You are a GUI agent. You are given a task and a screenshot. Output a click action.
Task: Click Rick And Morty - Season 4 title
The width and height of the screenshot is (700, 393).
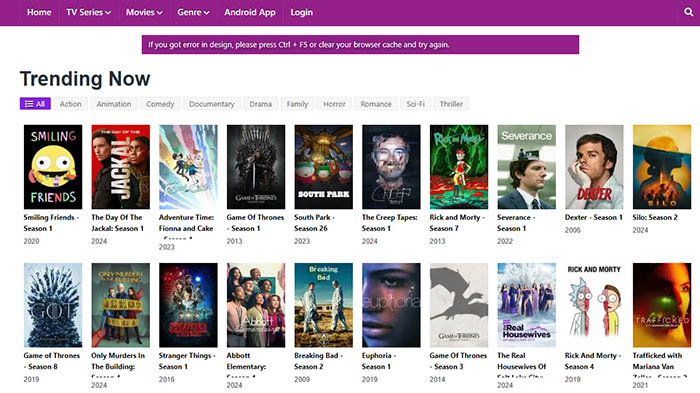pyautogui.click(x=593, y=361)
